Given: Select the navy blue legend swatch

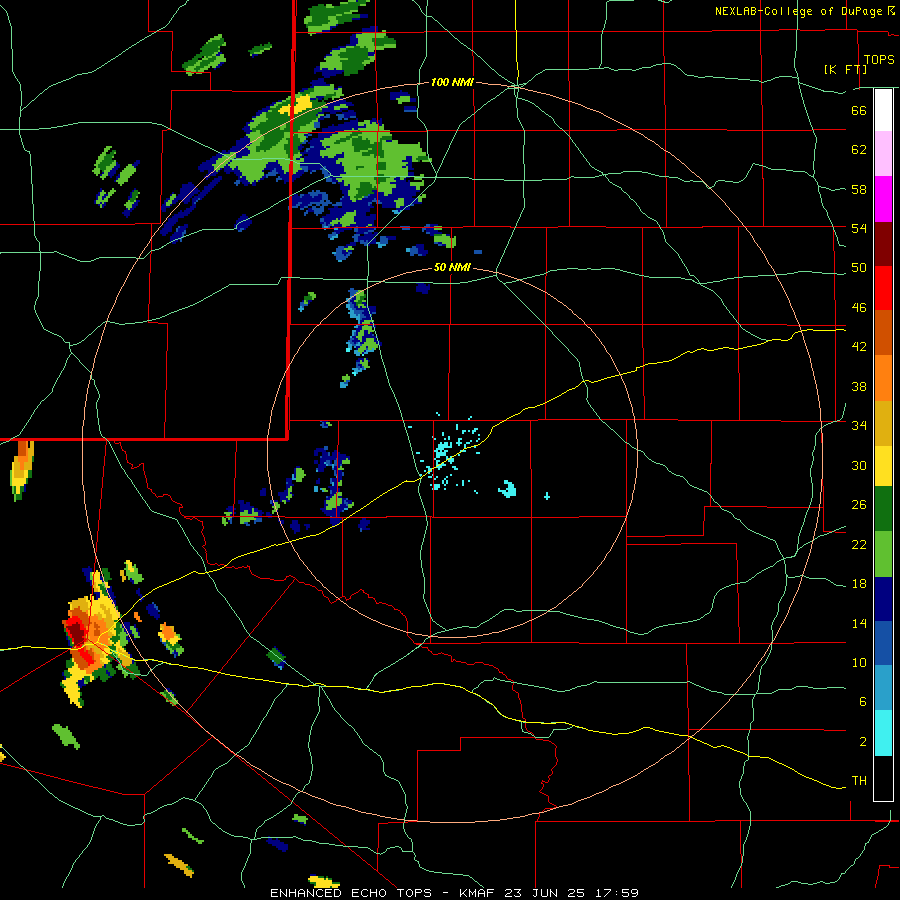Looking at the screenshot, I should pos(883,599).
